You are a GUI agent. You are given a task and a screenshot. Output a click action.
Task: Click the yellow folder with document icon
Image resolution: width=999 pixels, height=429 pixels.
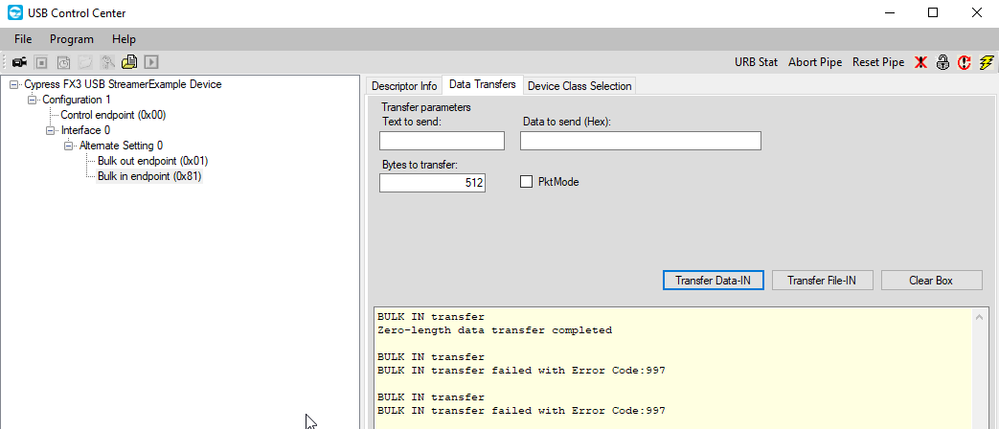[129, 62]
